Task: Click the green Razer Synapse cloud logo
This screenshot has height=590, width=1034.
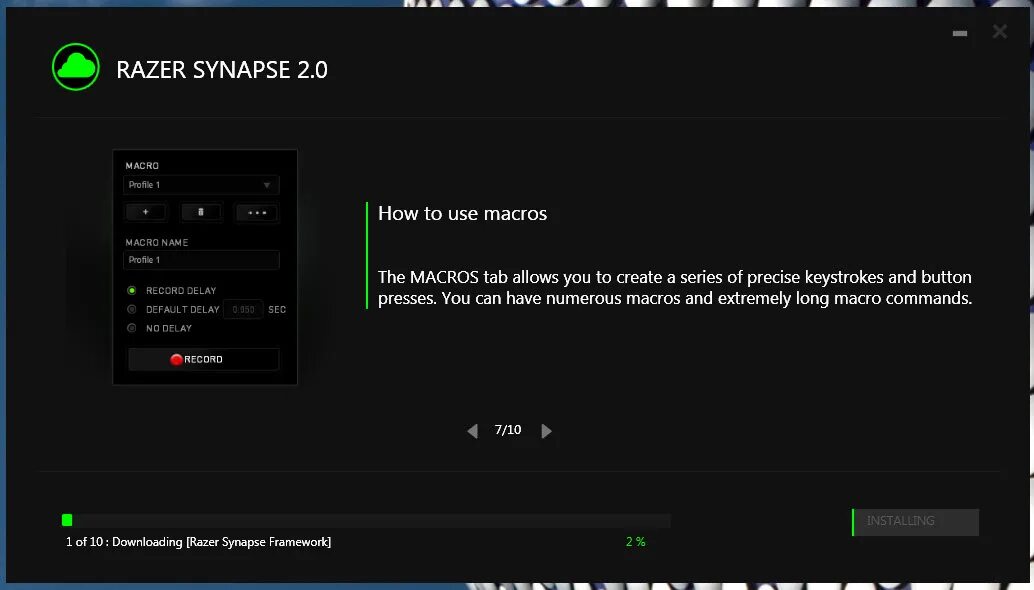Action: 76,67
